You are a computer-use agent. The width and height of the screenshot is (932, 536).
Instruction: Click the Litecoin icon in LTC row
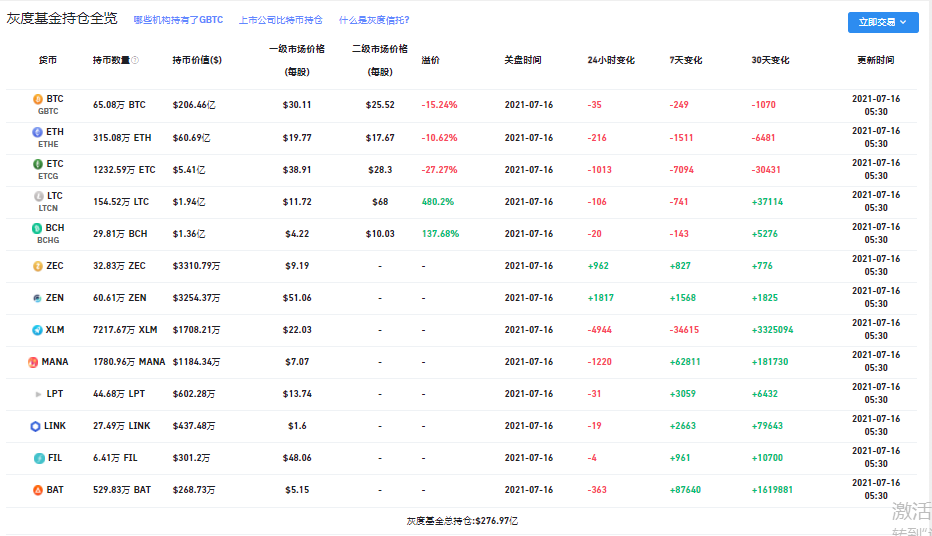39,196
